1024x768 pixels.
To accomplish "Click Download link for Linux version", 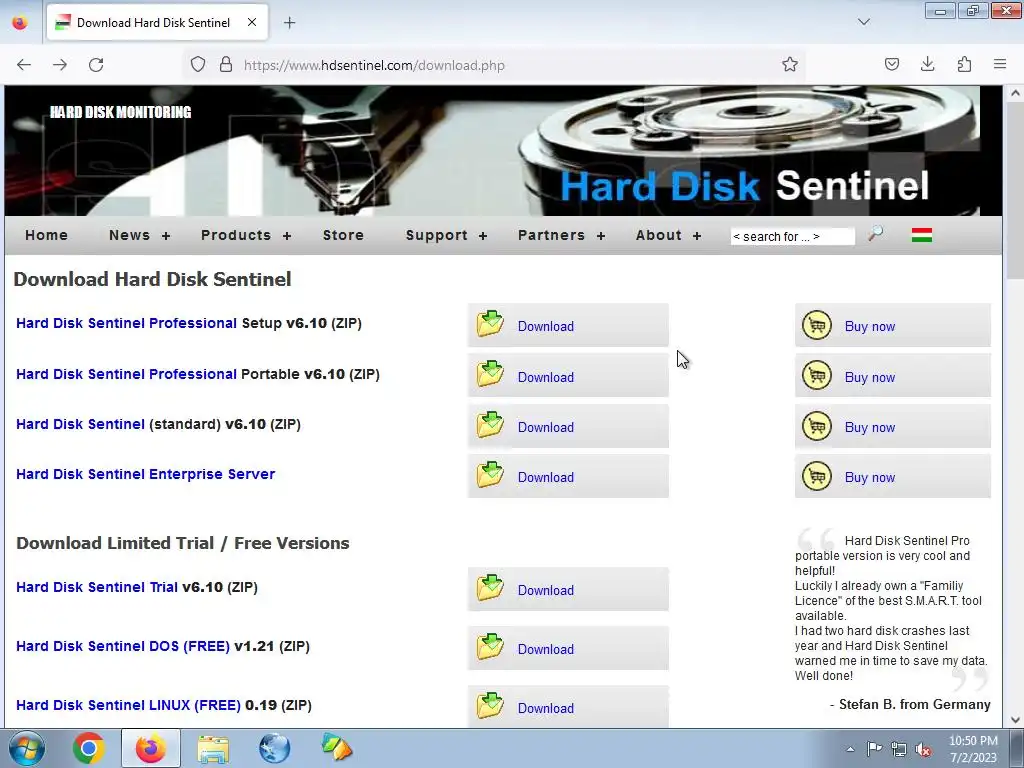I will [545, 709].
